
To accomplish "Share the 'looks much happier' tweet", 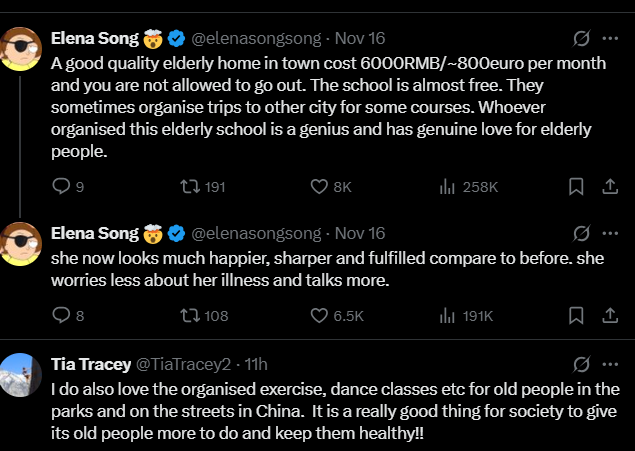I will pos(609,316).
